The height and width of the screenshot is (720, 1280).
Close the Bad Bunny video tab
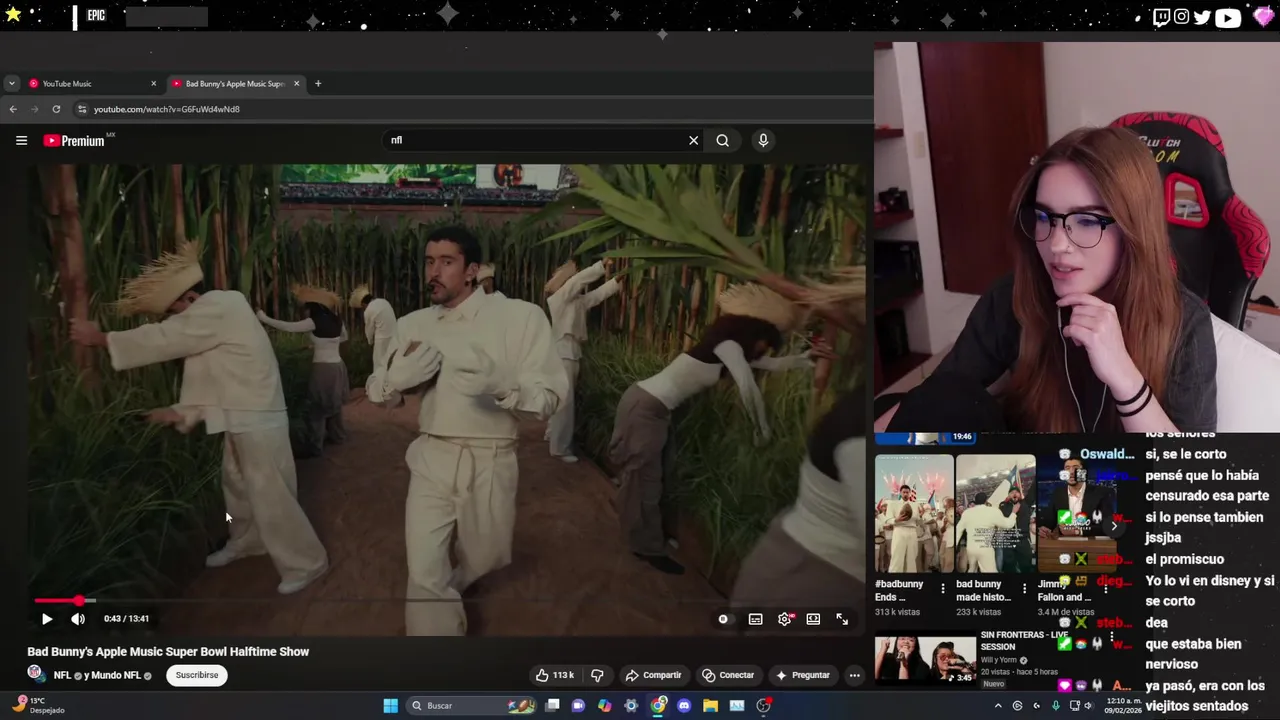[x=296, y=84]
